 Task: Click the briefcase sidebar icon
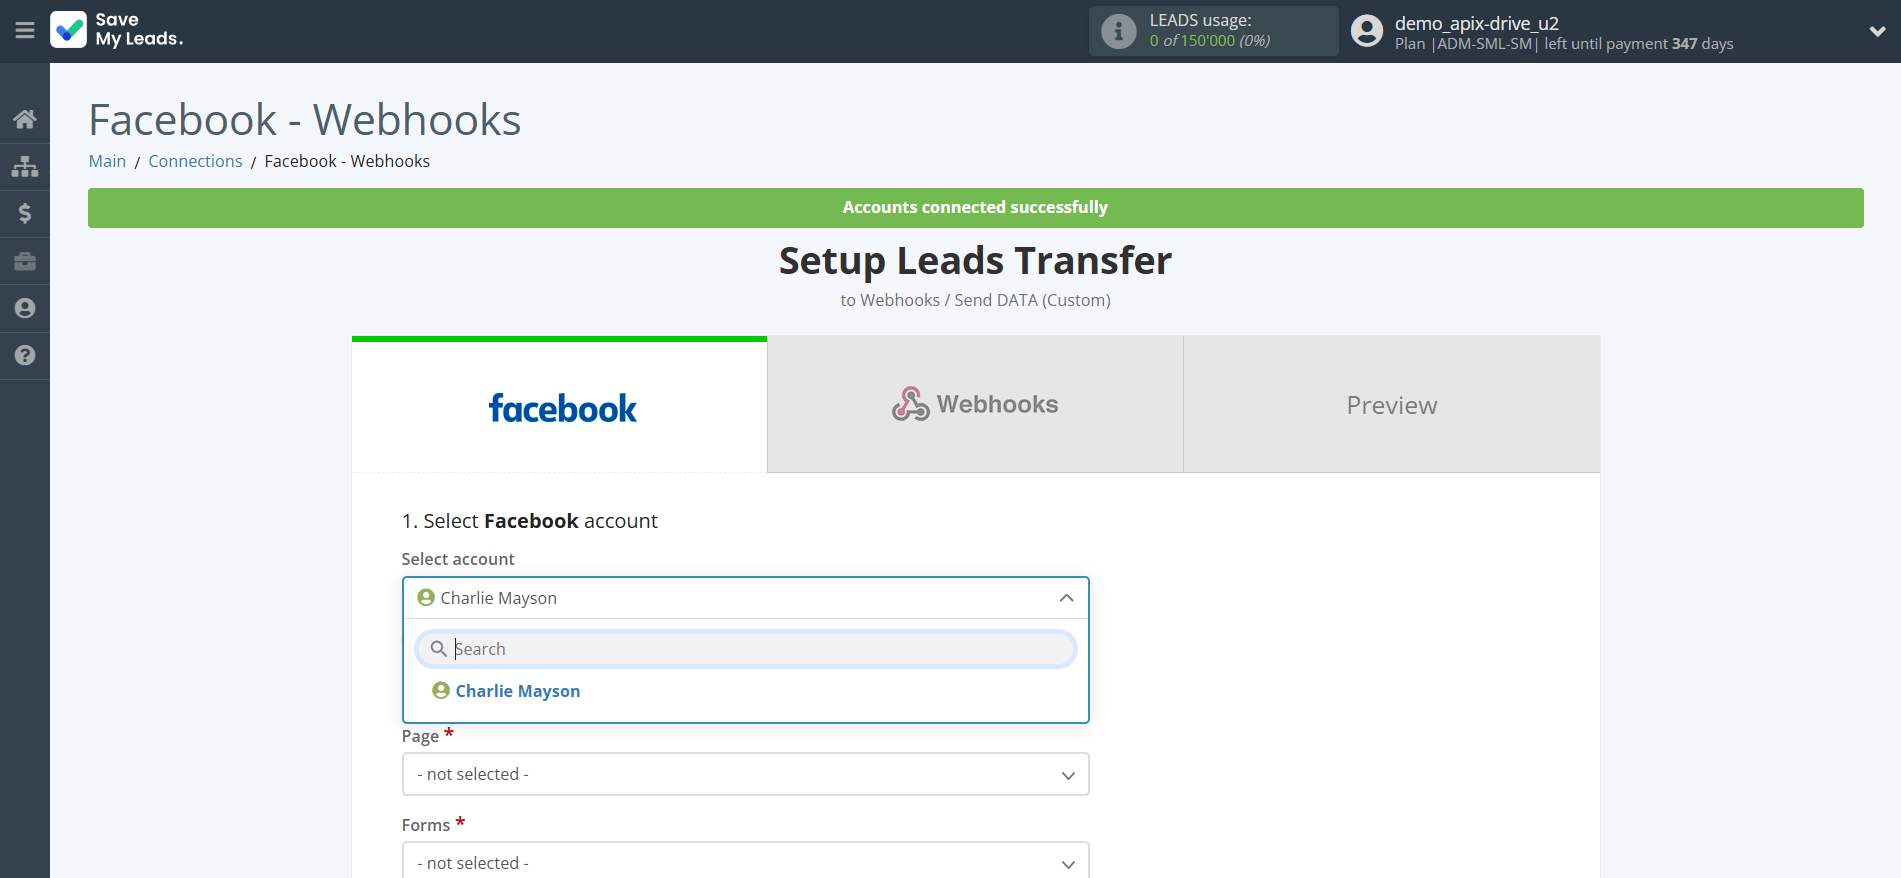tap(25, 261)
